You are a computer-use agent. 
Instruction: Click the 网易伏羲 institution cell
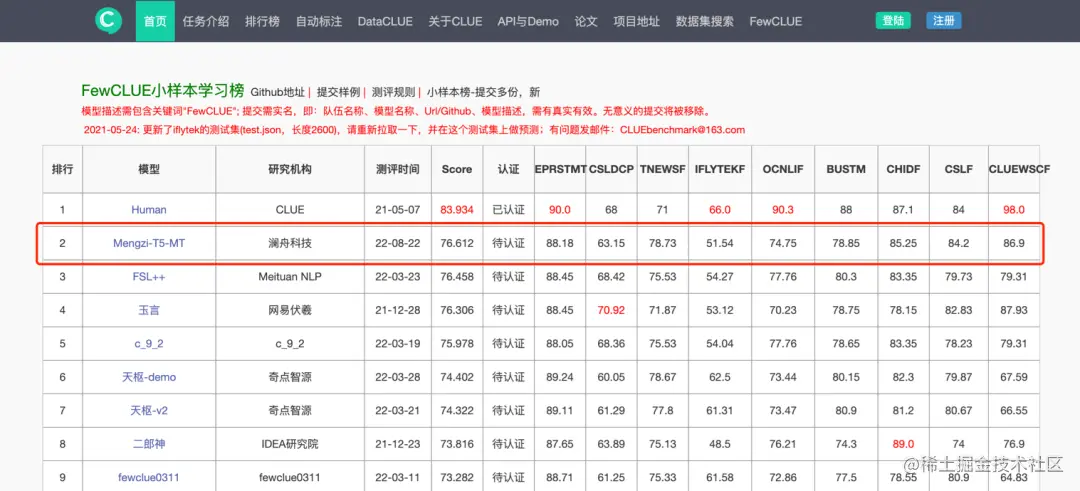point(289,310)
